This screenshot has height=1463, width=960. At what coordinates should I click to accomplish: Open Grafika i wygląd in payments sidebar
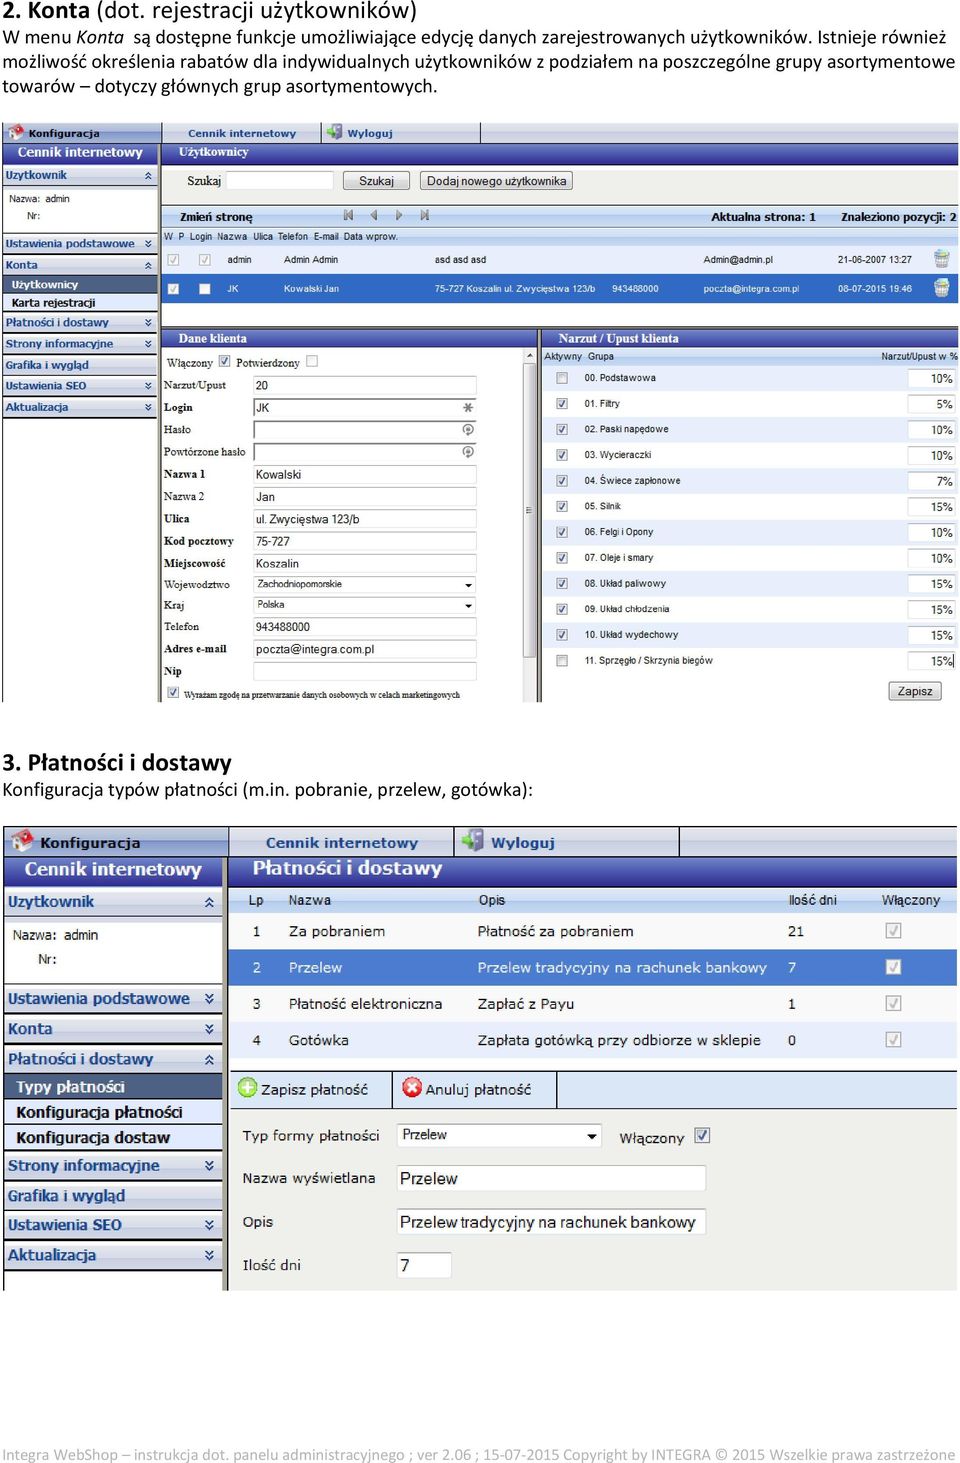(113, 1196)
